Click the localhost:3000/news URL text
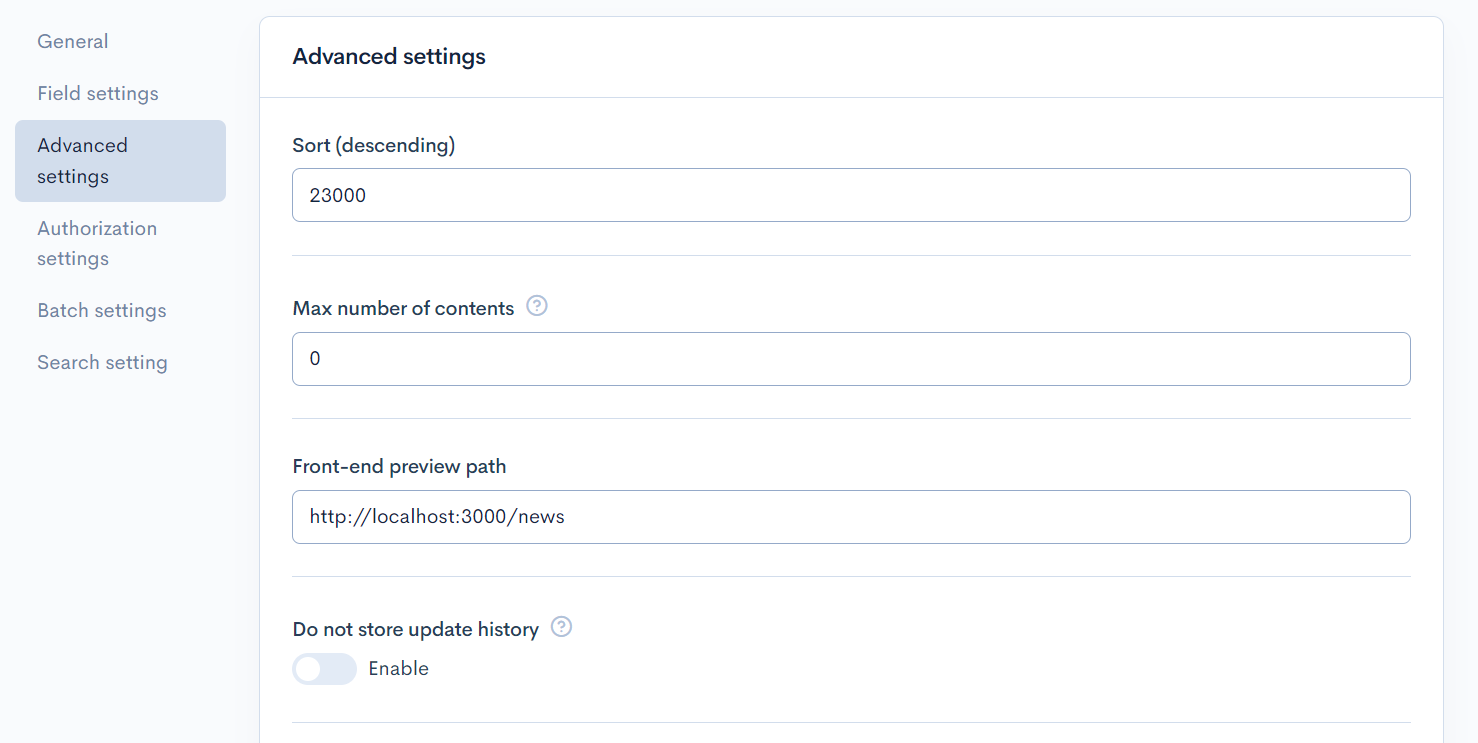This screenshot has width=1478, height=743. point(437,518)
